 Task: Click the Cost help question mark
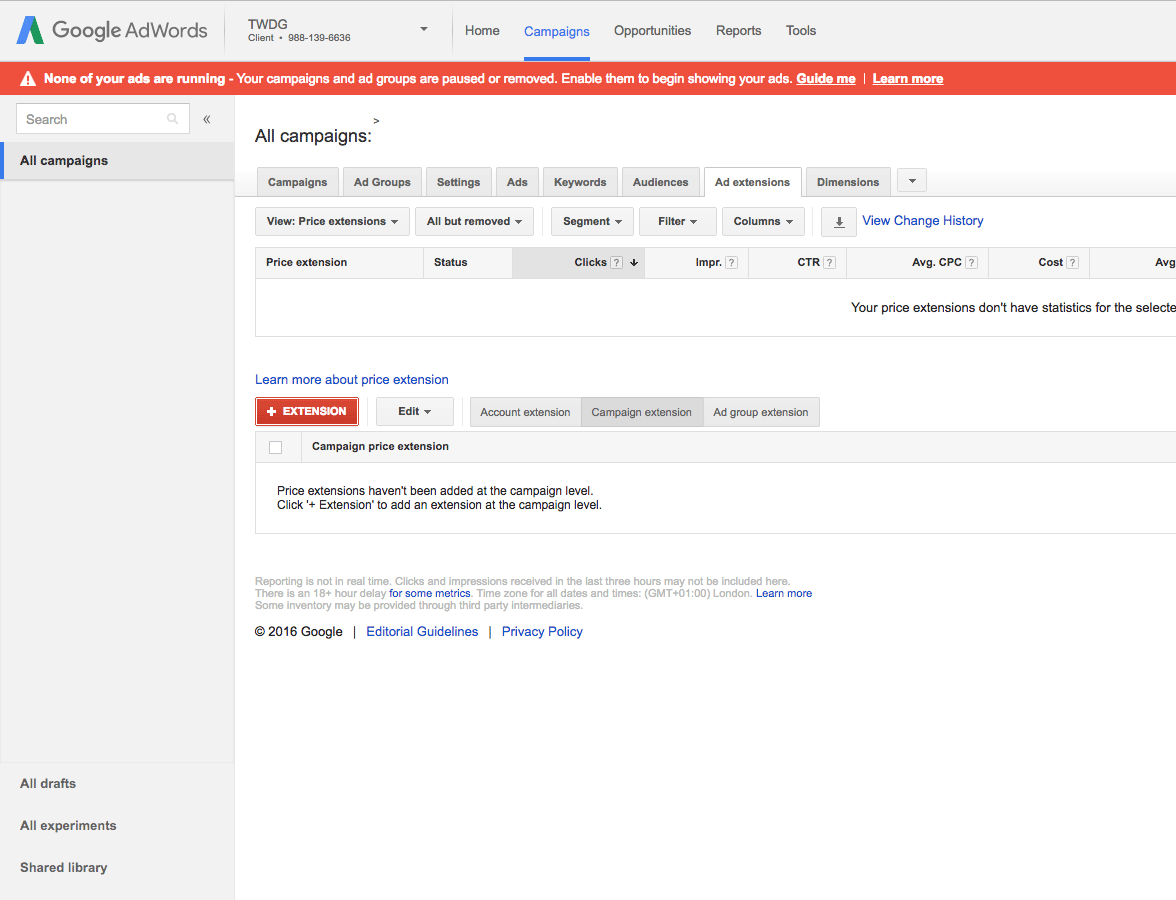pyautogui.click(x=1072, y=262)
